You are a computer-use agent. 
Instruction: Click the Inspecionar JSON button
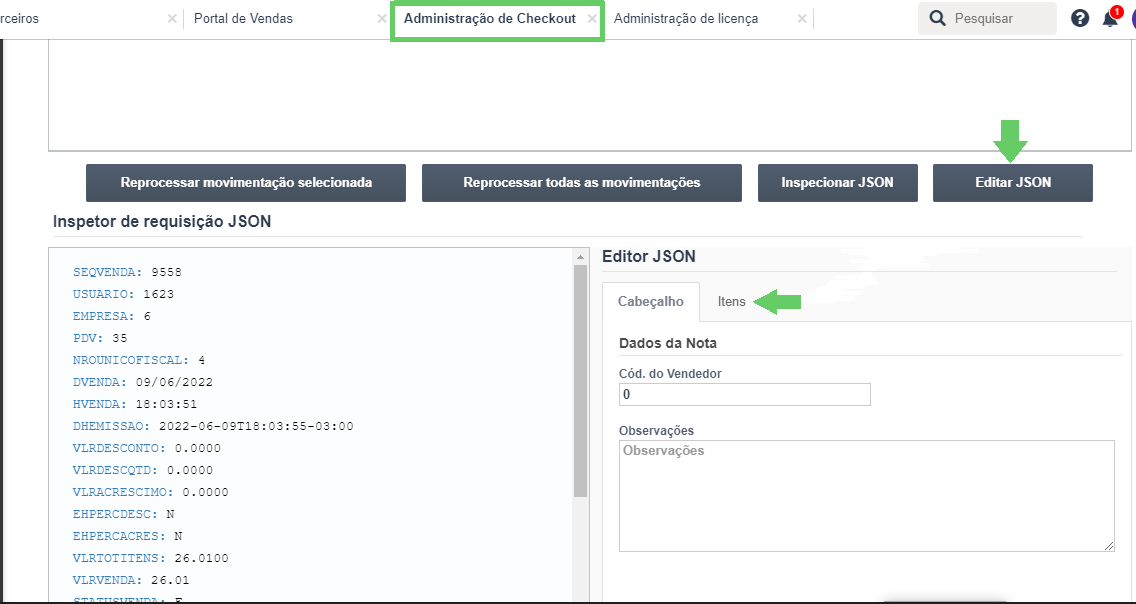pyautogui.click(x=838, y=183)
